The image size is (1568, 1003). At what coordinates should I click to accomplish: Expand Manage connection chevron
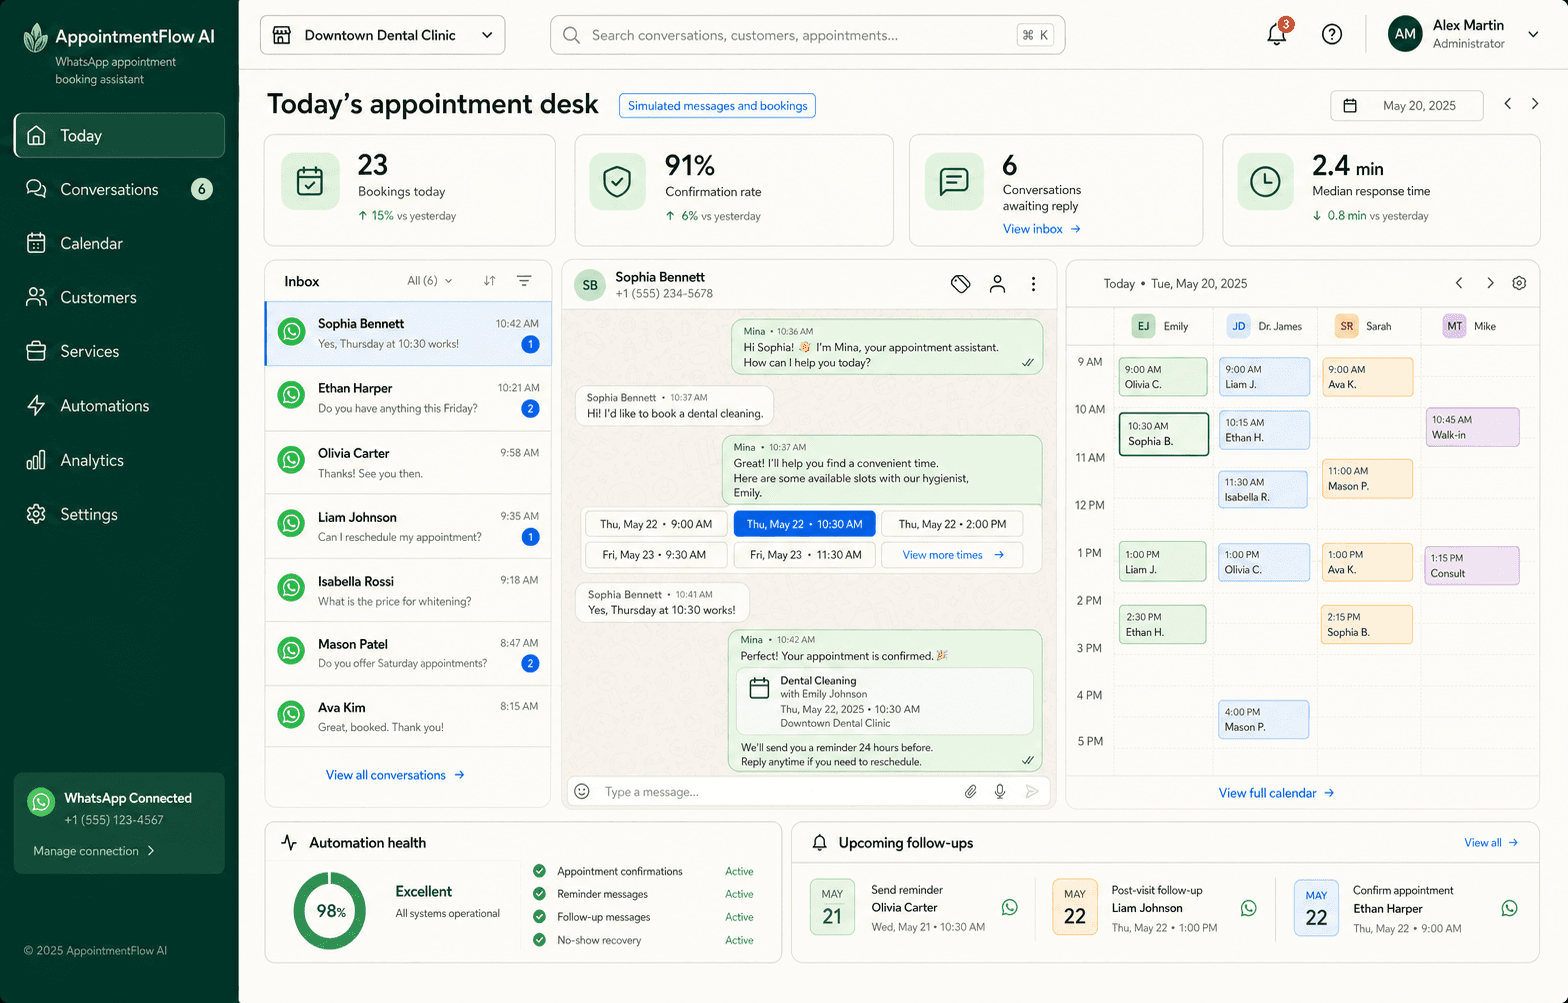(x=151, y=851)
